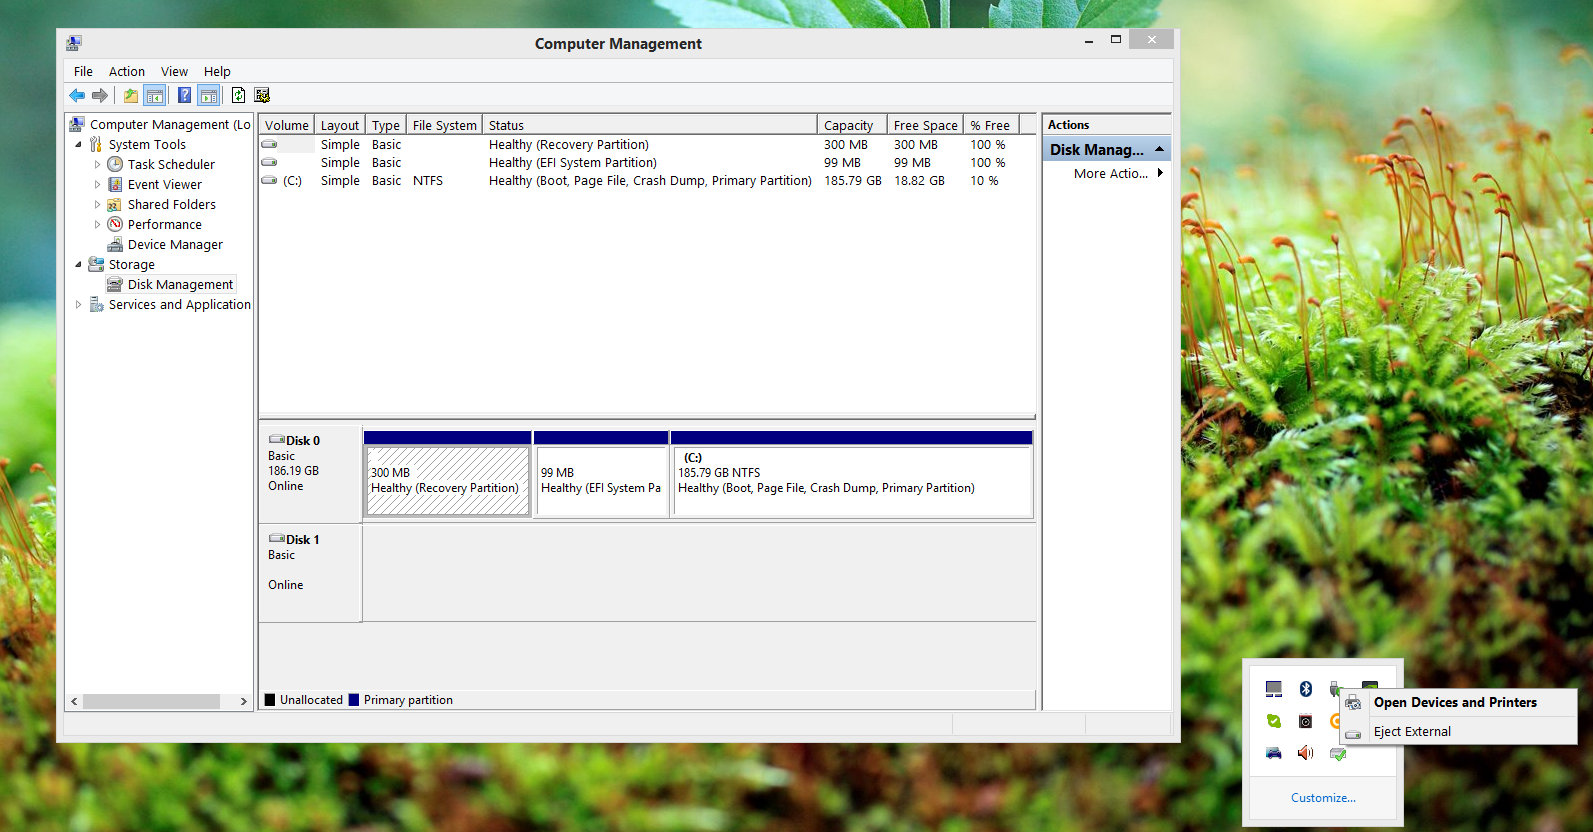Viewport: 1593px width, 832px height.
Task: Toggle Show/Hide Action Pane toolbar button
Action: pyautogui.click(x=208, y=96)
